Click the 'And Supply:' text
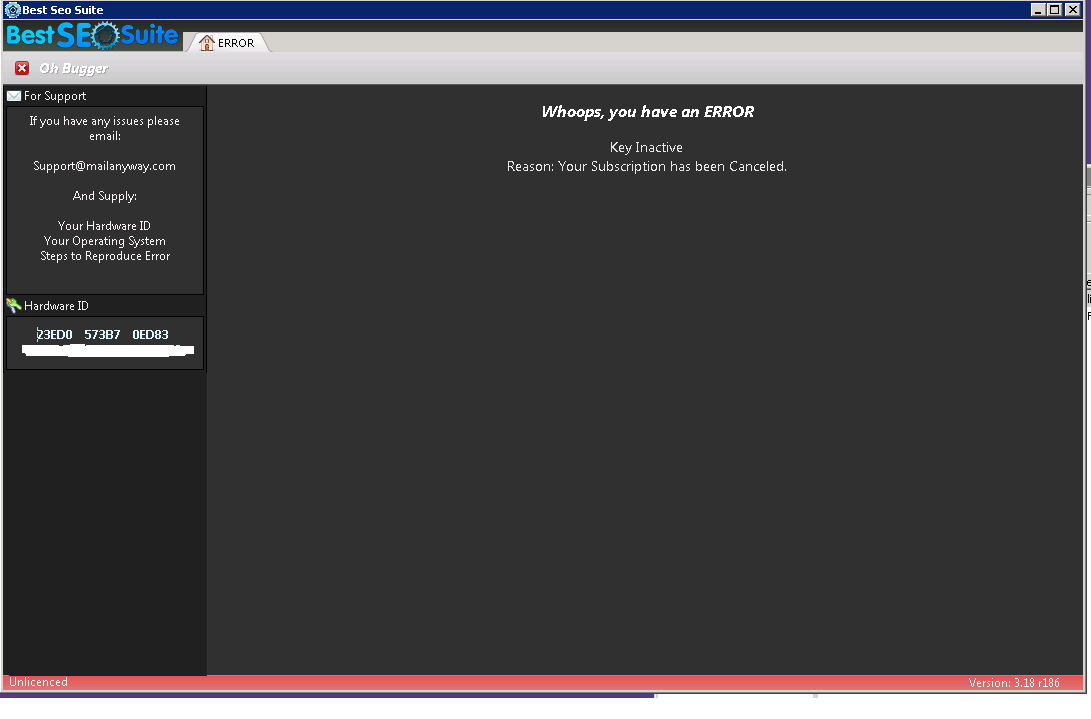1091x719 pixels. click(x=105, y=196)
